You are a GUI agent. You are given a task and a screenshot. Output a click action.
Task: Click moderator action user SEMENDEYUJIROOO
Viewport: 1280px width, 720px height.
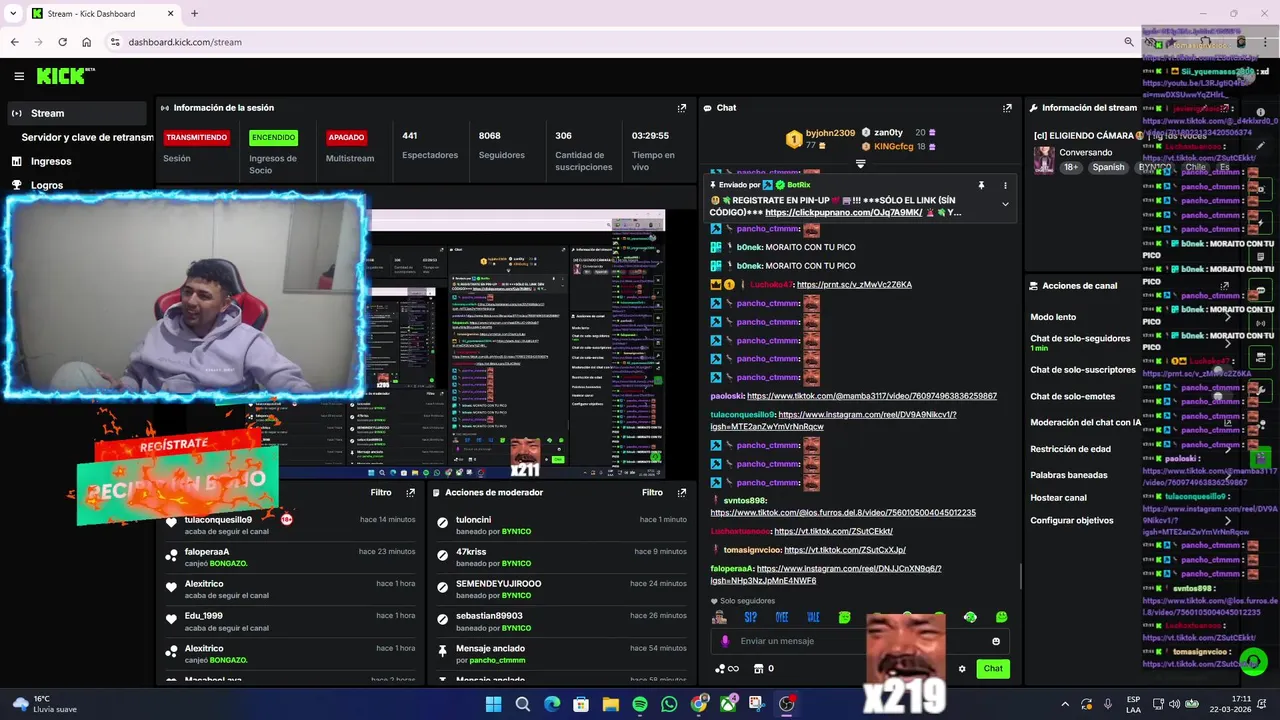[x=498, y=584]
